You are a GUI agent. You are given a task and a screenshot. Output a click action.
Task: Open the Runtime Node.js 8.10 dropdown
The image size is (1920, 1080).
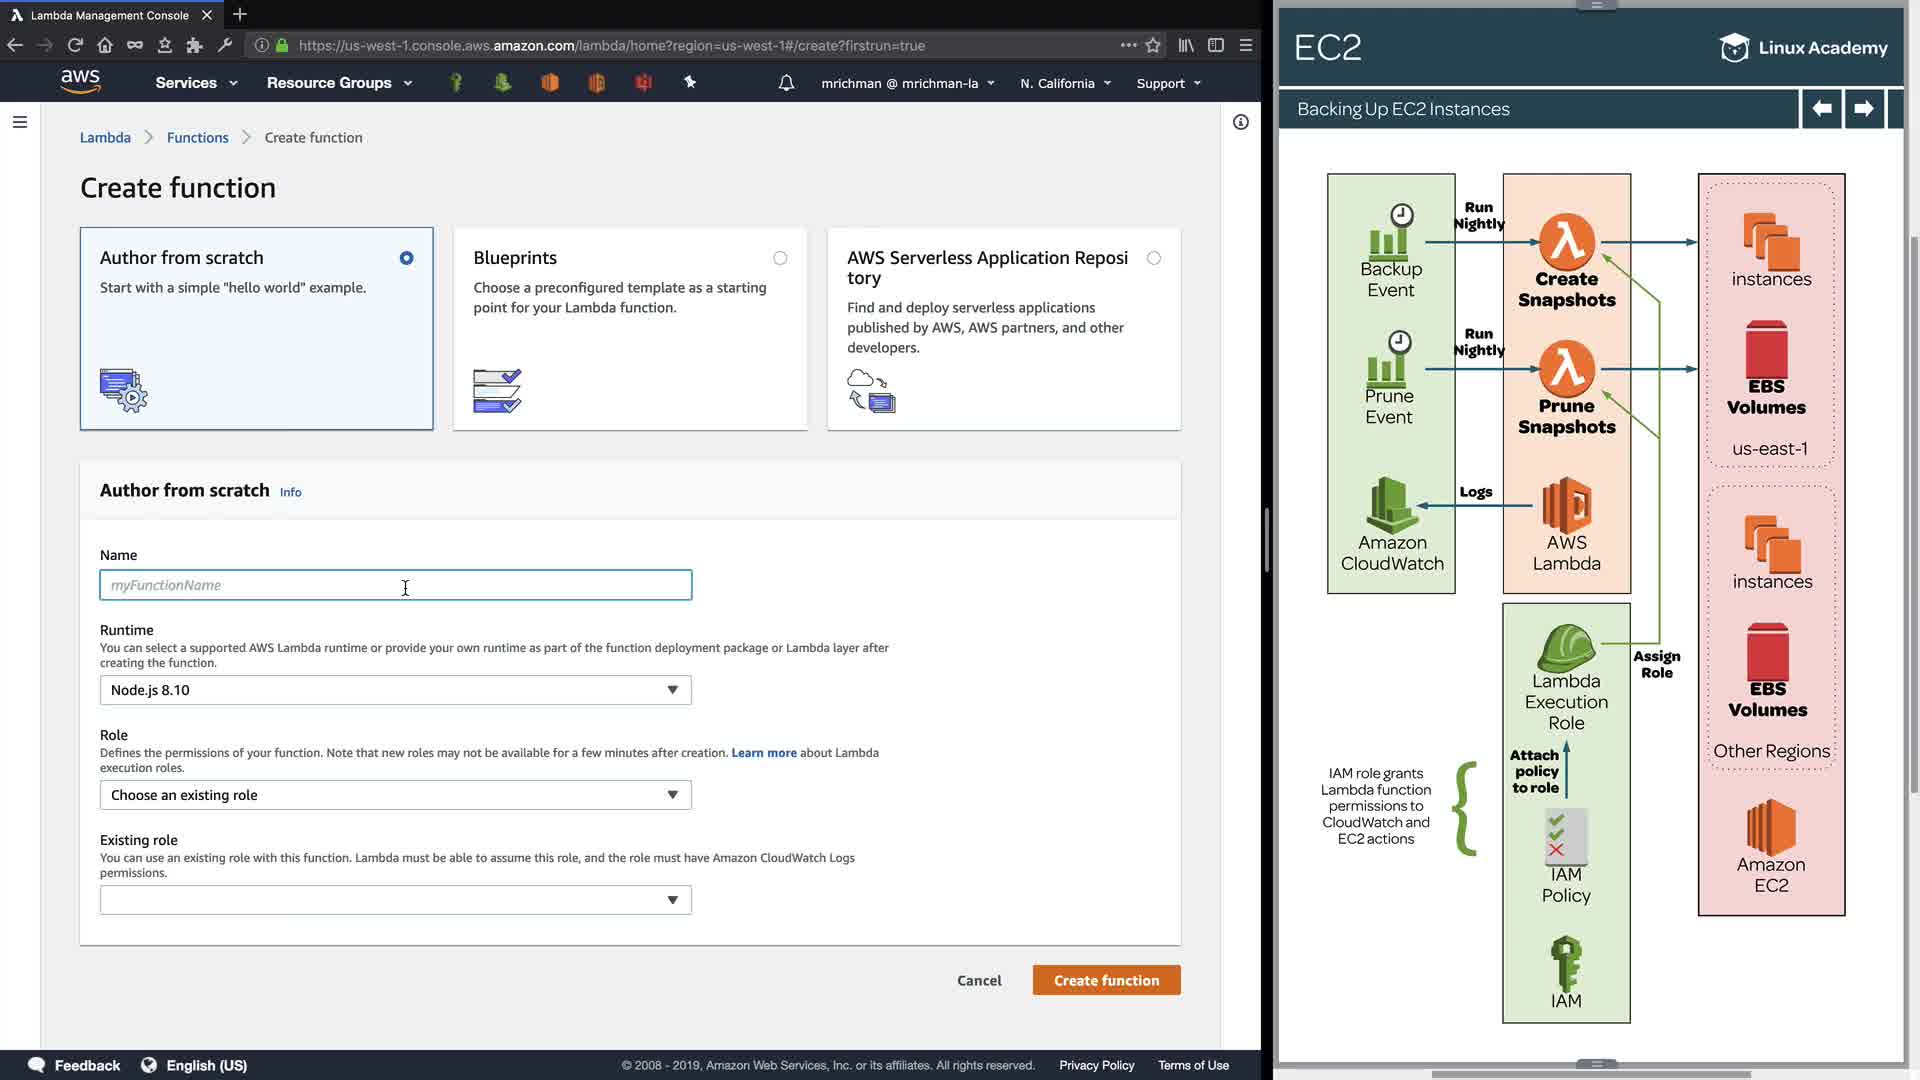(395, 690)
